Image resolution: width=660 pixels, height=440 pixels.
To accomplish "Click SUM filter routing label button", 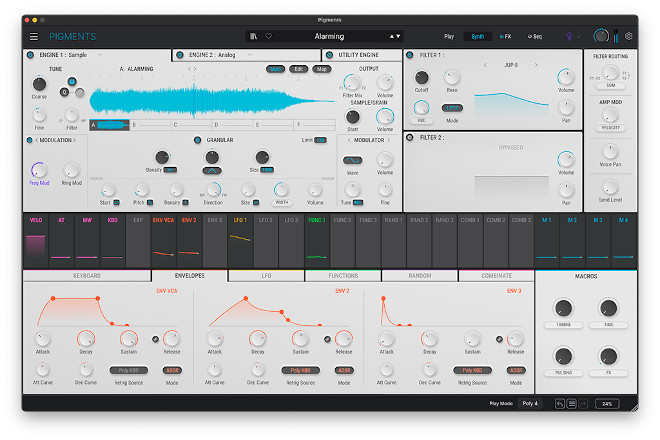I will [610, 85].
